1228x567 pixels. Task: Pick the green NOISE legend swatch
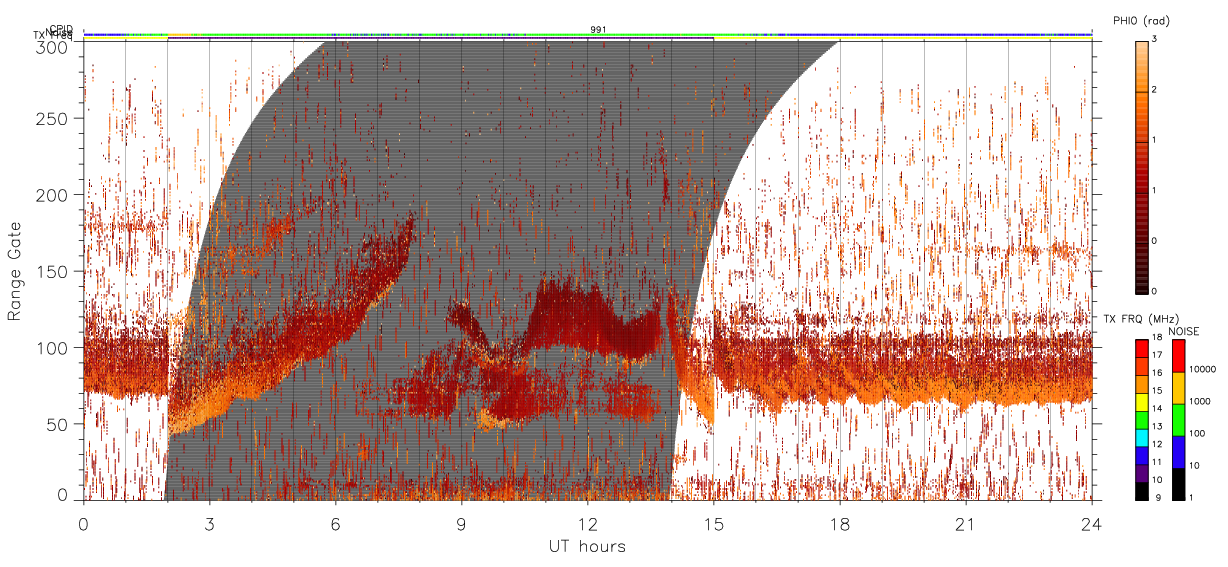(x=1178, y=420)
